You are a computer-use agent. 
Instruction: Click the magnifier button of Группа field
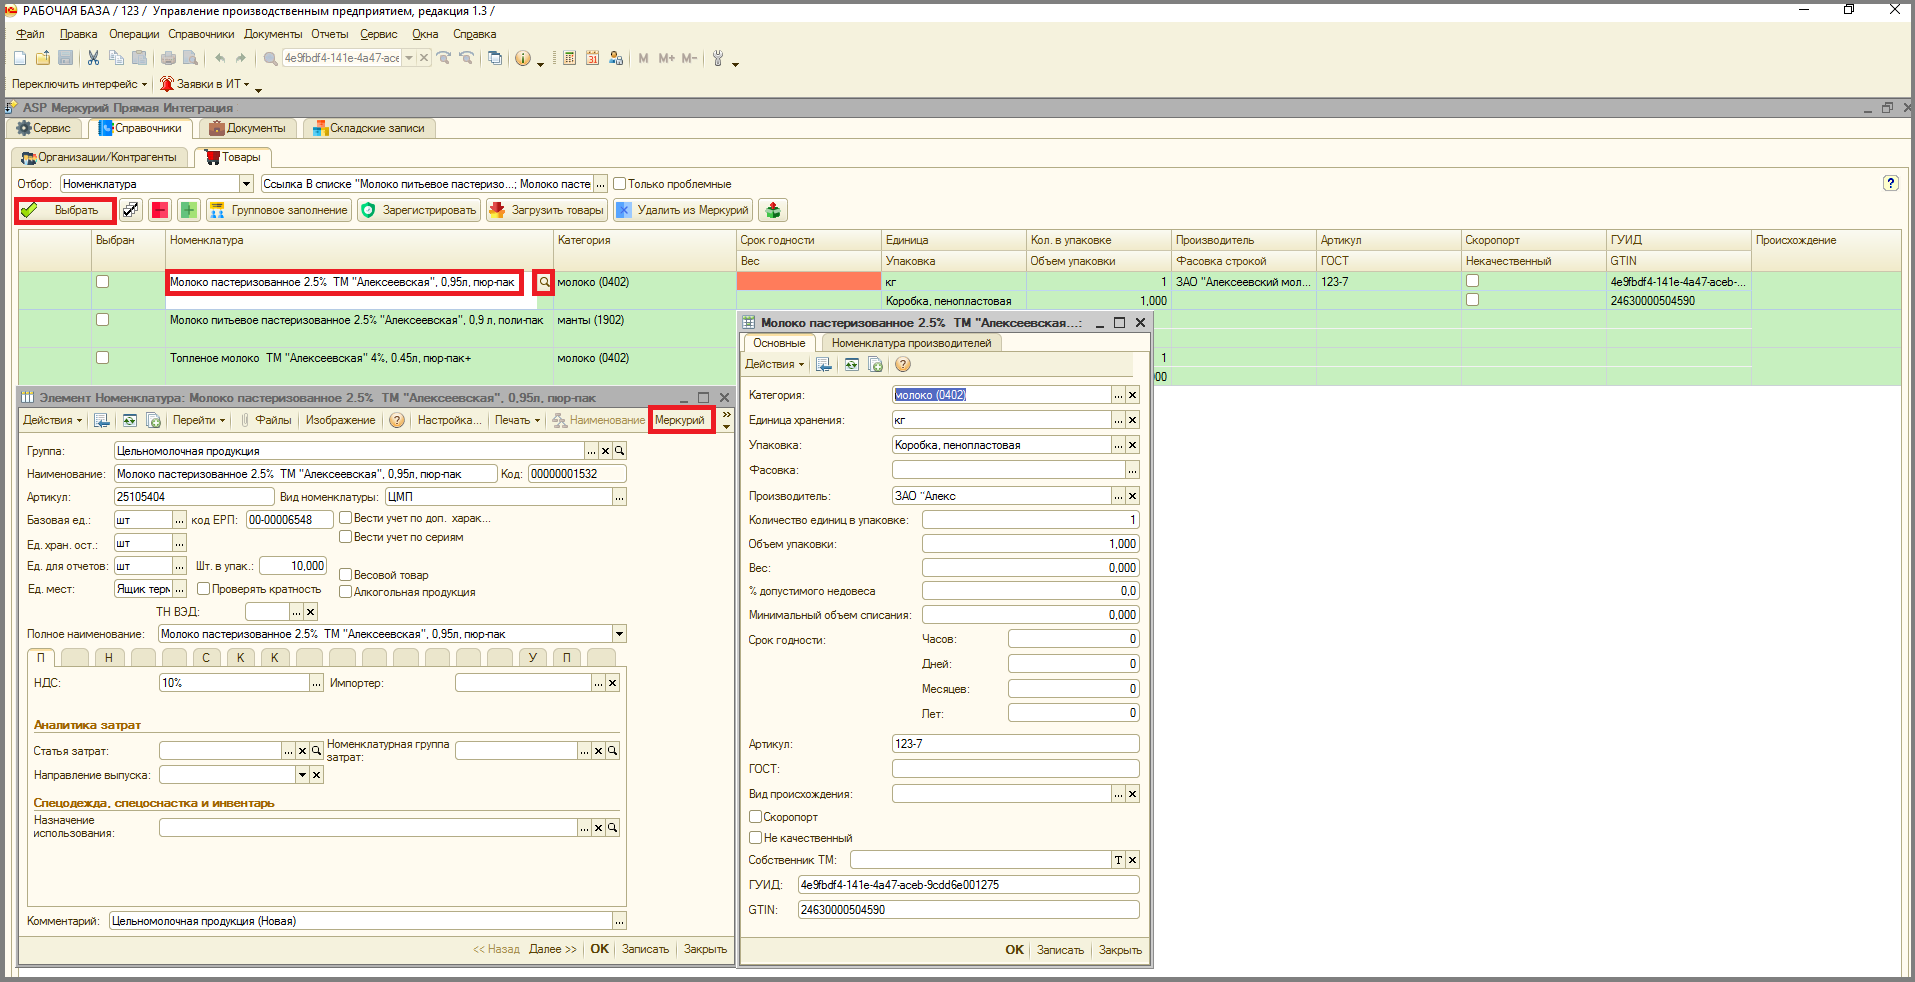(619, 451)
